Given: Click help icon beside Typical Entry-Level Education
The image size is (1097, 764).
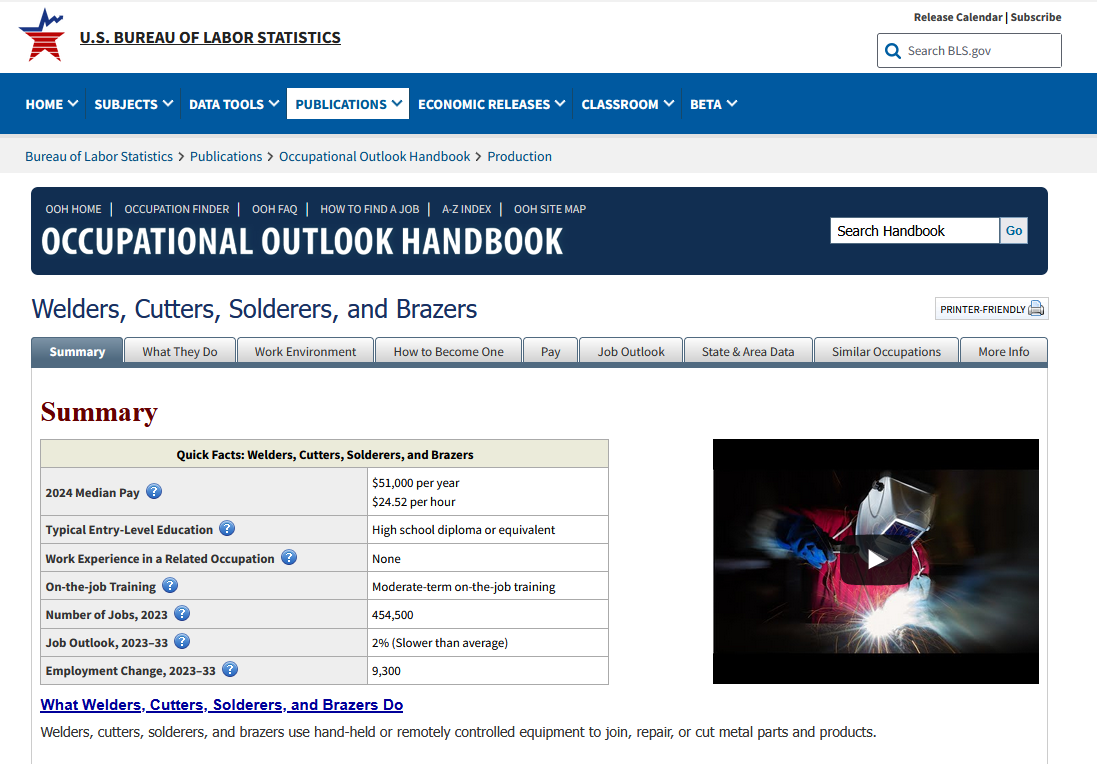Looking at the screenshot, I should (x=227, y=529).
